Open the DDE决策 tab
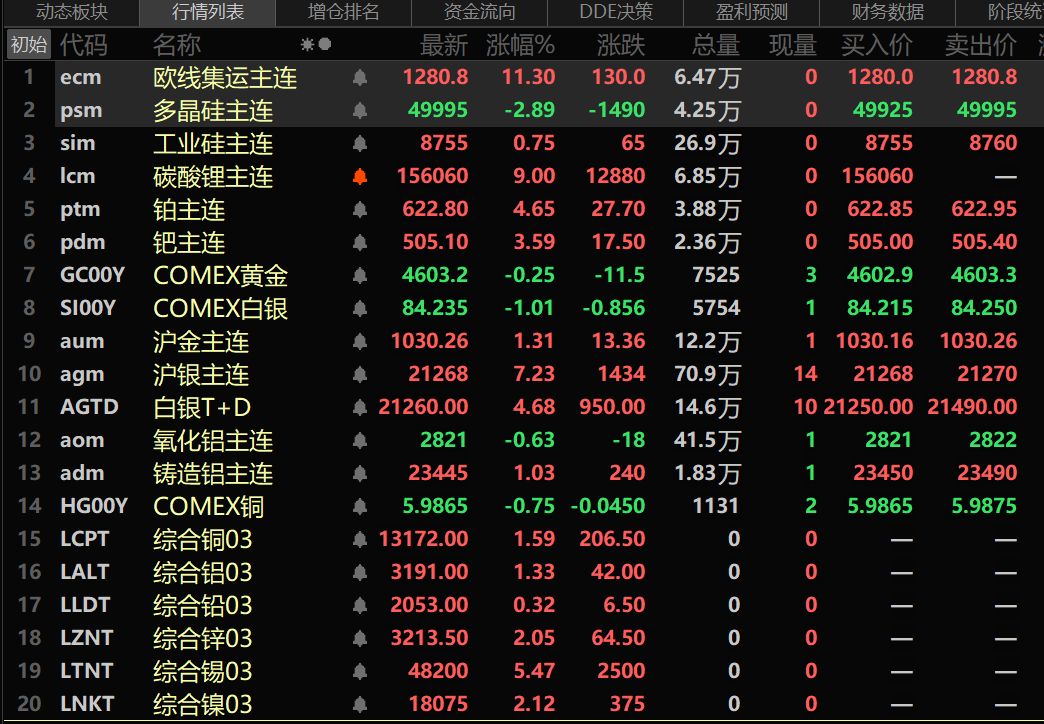This screenshot has height=724, width=1044. (616, 12)
